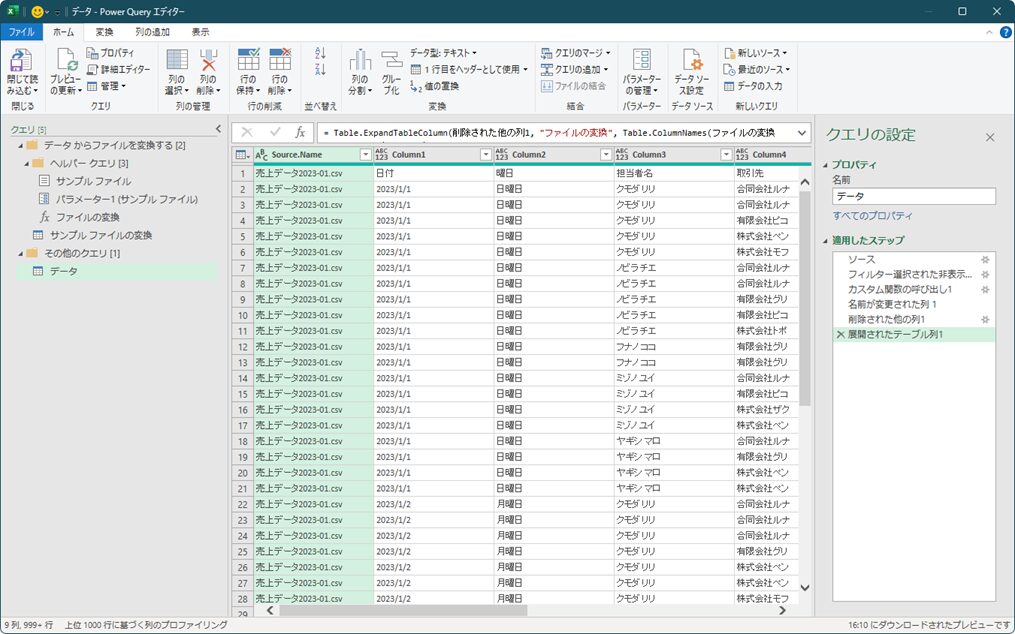This screenshot has width=1015, height=634.
Task: Click データの入力 (Enter Data)
Action: click(753, 86)
